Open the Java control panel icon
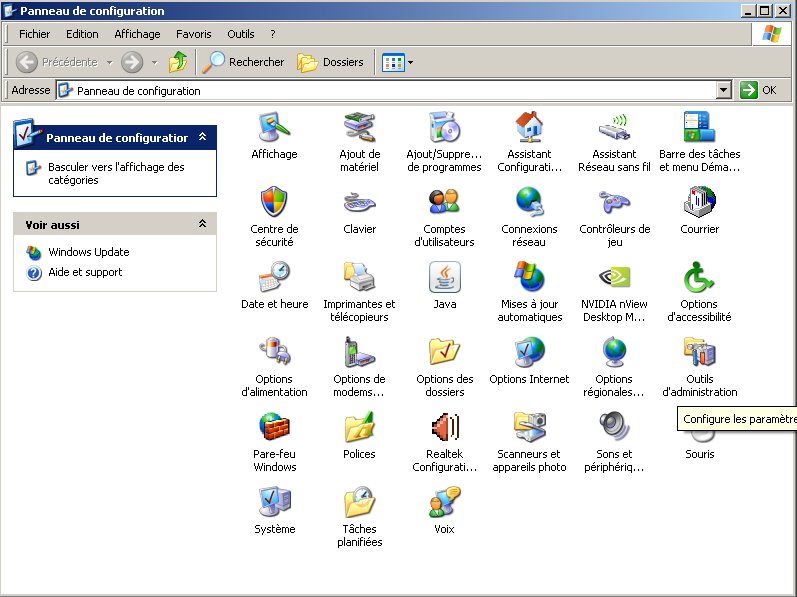Viewport: 797px width, 597px height. tap(444, 277)
